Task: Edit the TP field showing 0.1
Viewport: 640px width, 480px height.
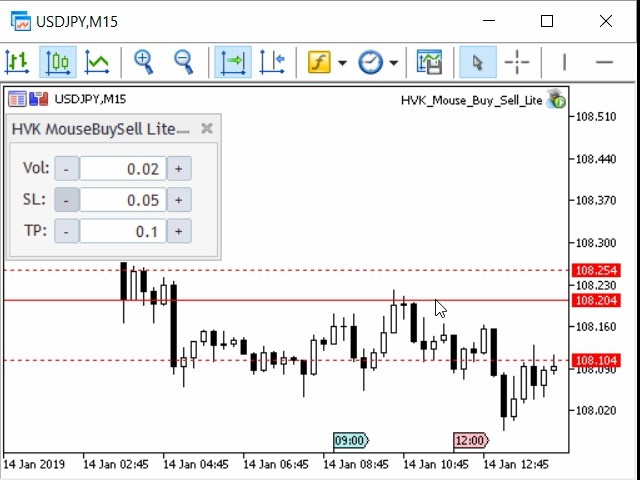Action: tap(123, 231)
